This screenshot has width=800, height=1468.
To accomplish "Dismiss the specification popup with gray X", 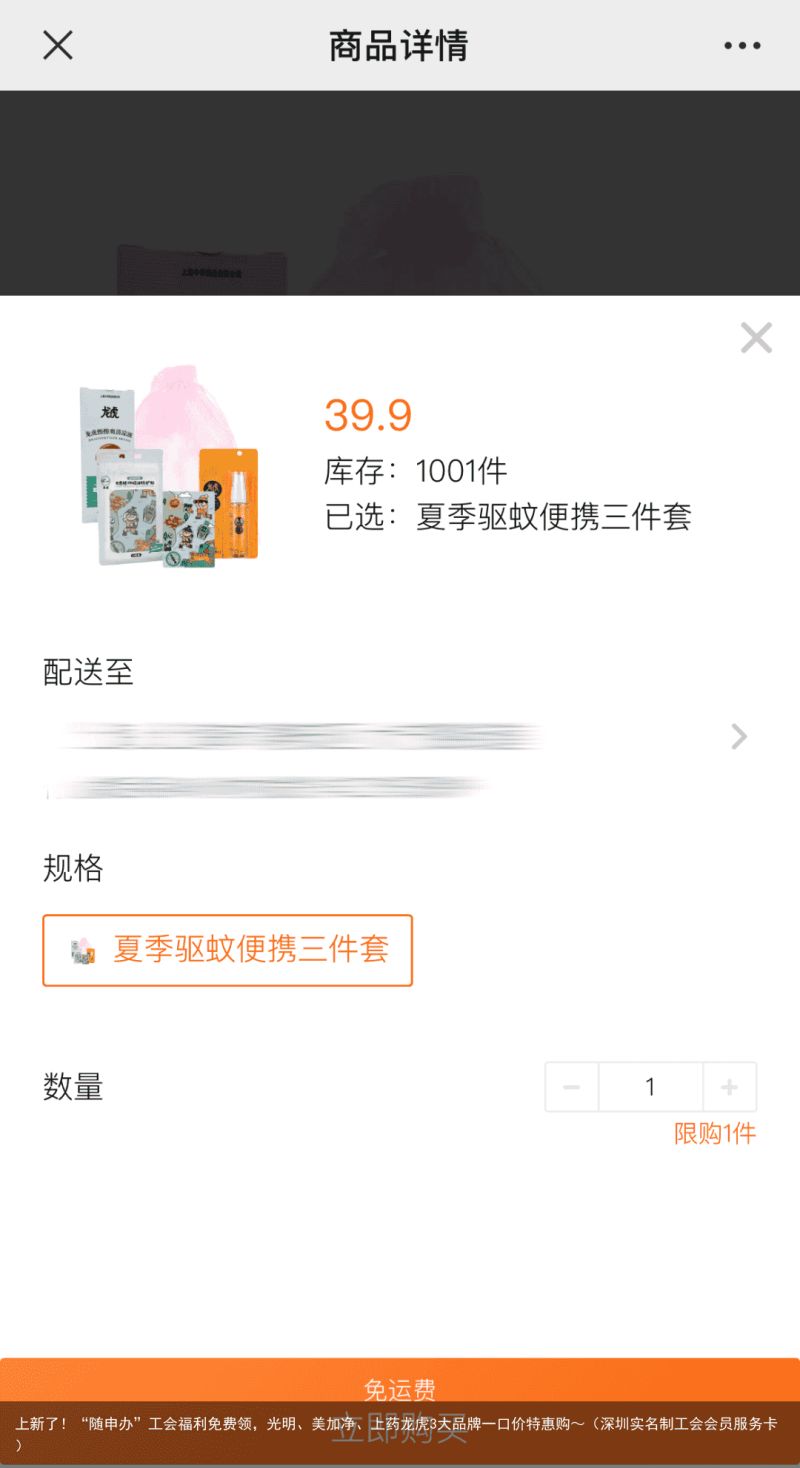I will 756,338.
